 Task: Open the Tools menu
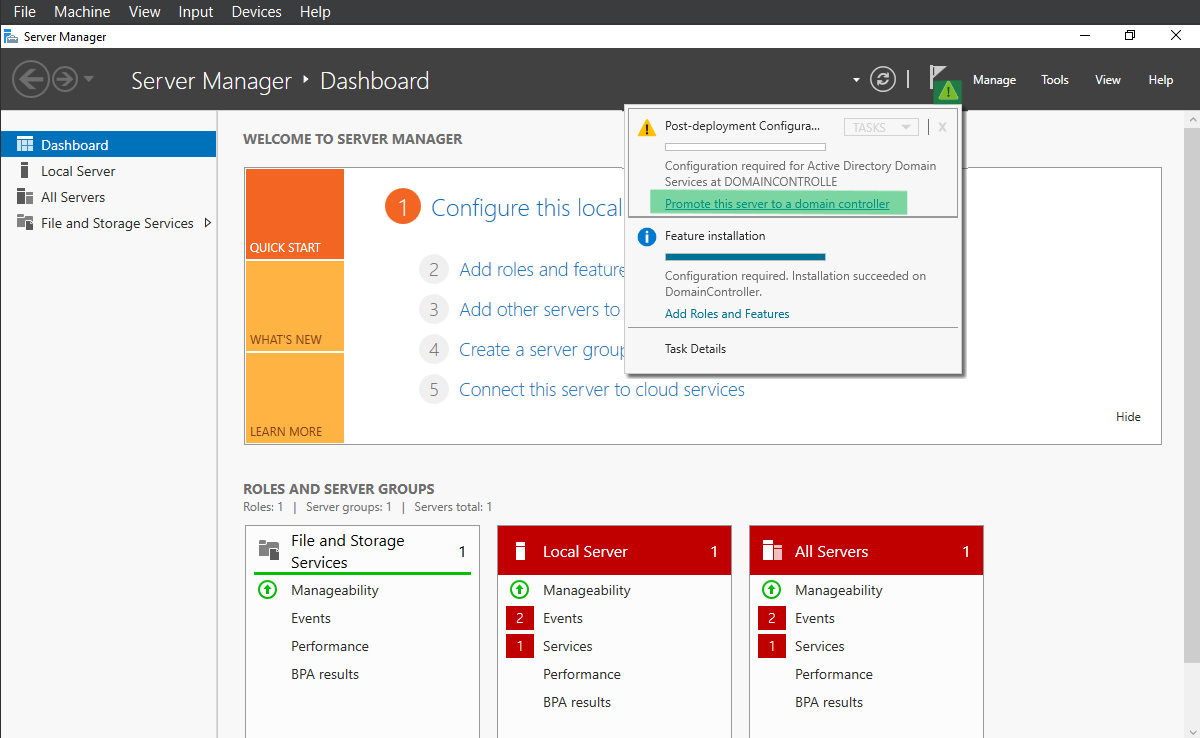pyautogui.click(x=1055, y=80)
